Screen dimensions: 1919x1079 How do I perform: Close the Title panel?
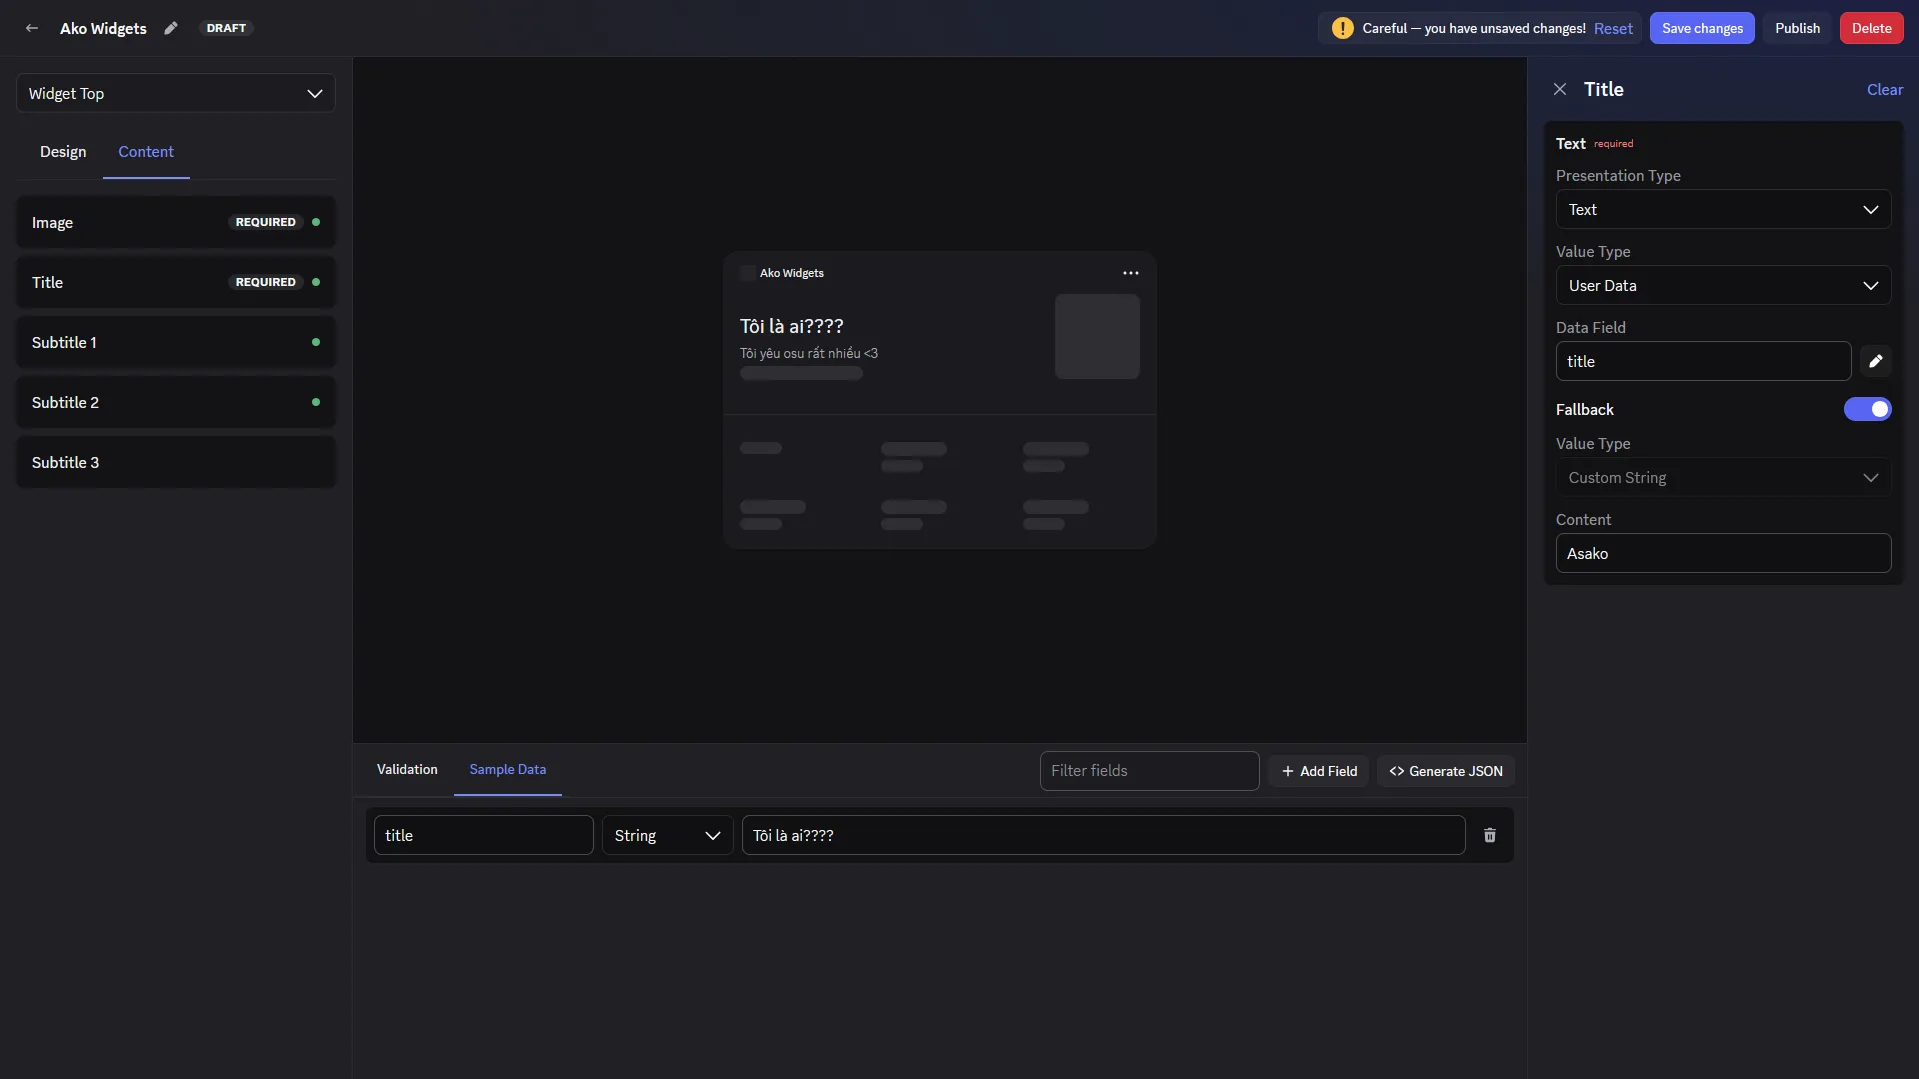tap(1560, 89)
